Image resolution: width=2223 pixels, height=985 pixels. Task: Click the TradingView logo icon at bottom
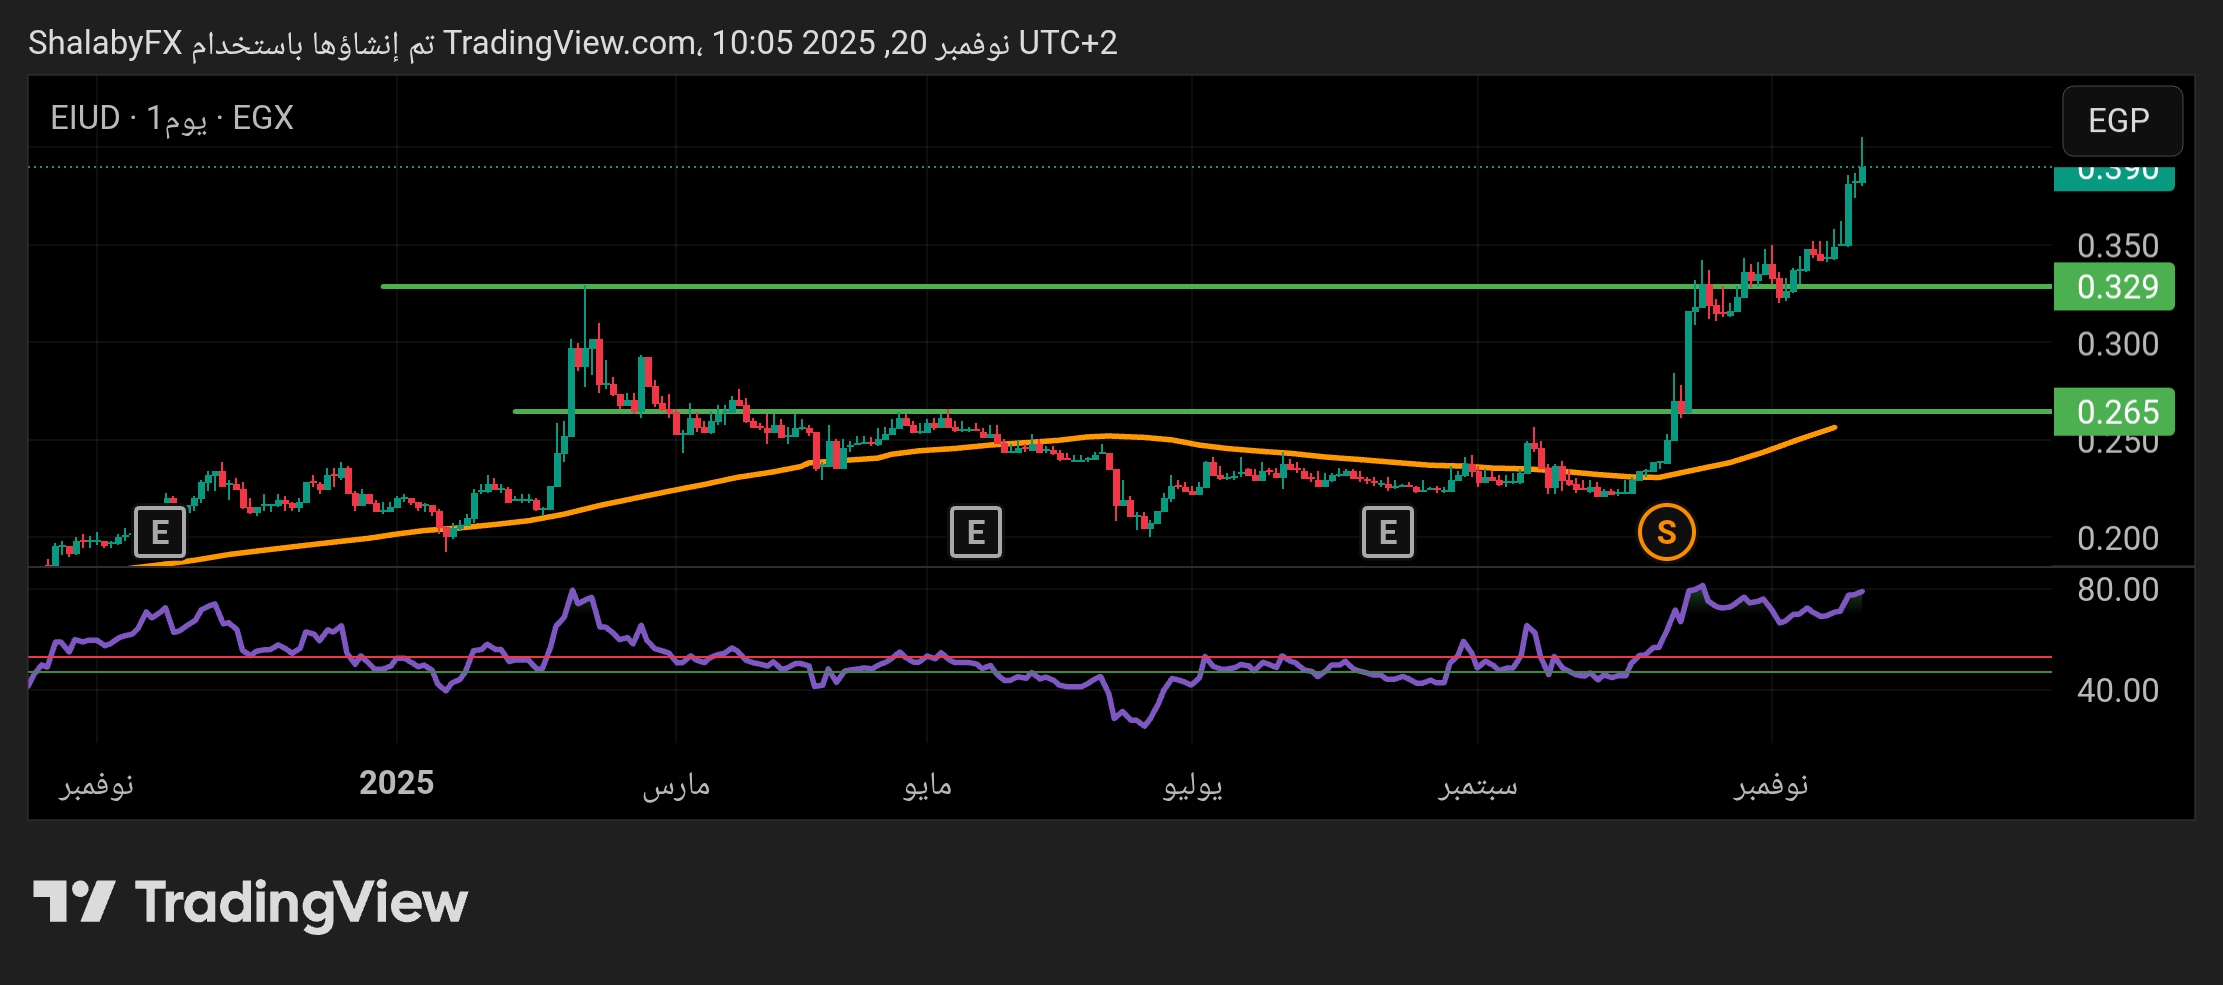click(74, 902)
